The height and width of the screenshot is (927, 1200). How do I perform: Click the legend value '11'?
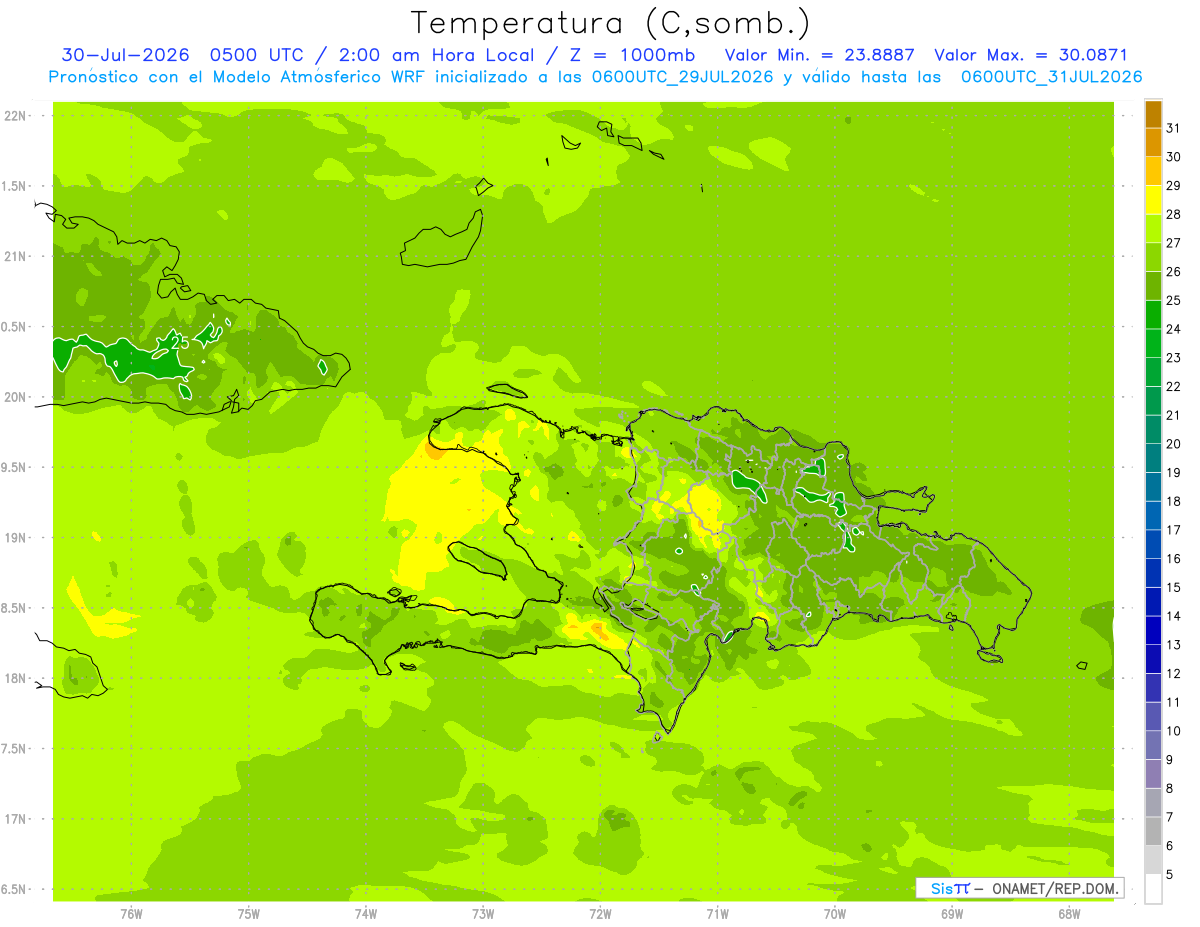(1174, 702)
